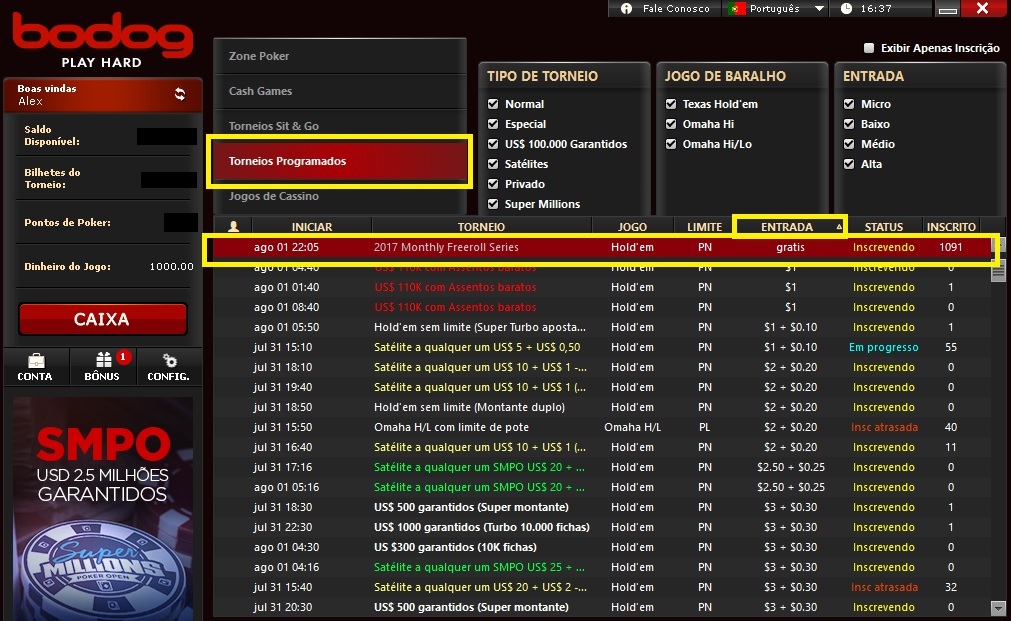The width and height of the screenshot is (1011, 621).
Task: Select SMPO US$ 25 satellite row
Action: pos(602,567)
